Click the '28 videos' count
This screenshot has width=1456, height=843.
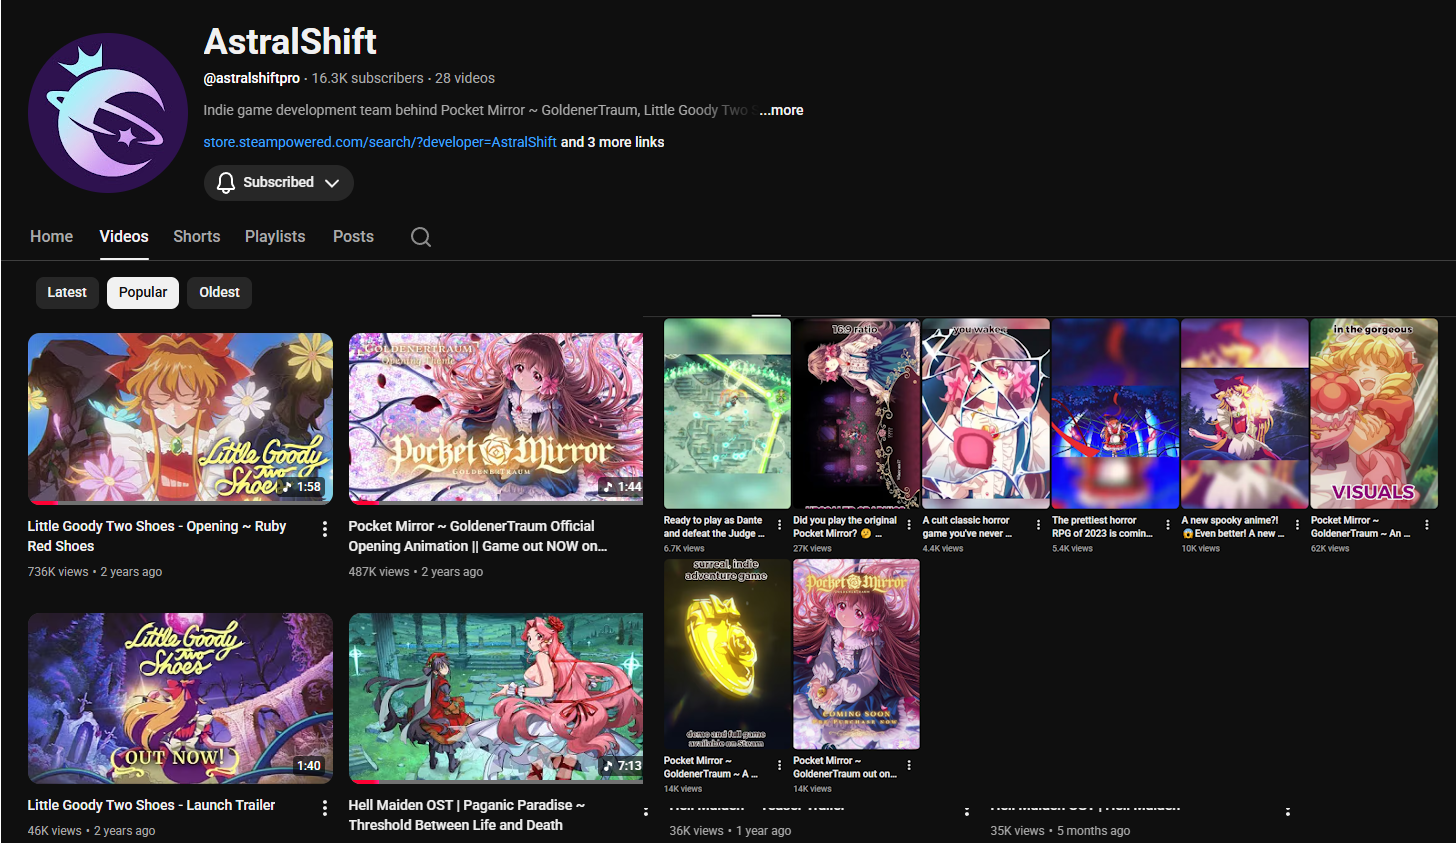coord(465,78)
